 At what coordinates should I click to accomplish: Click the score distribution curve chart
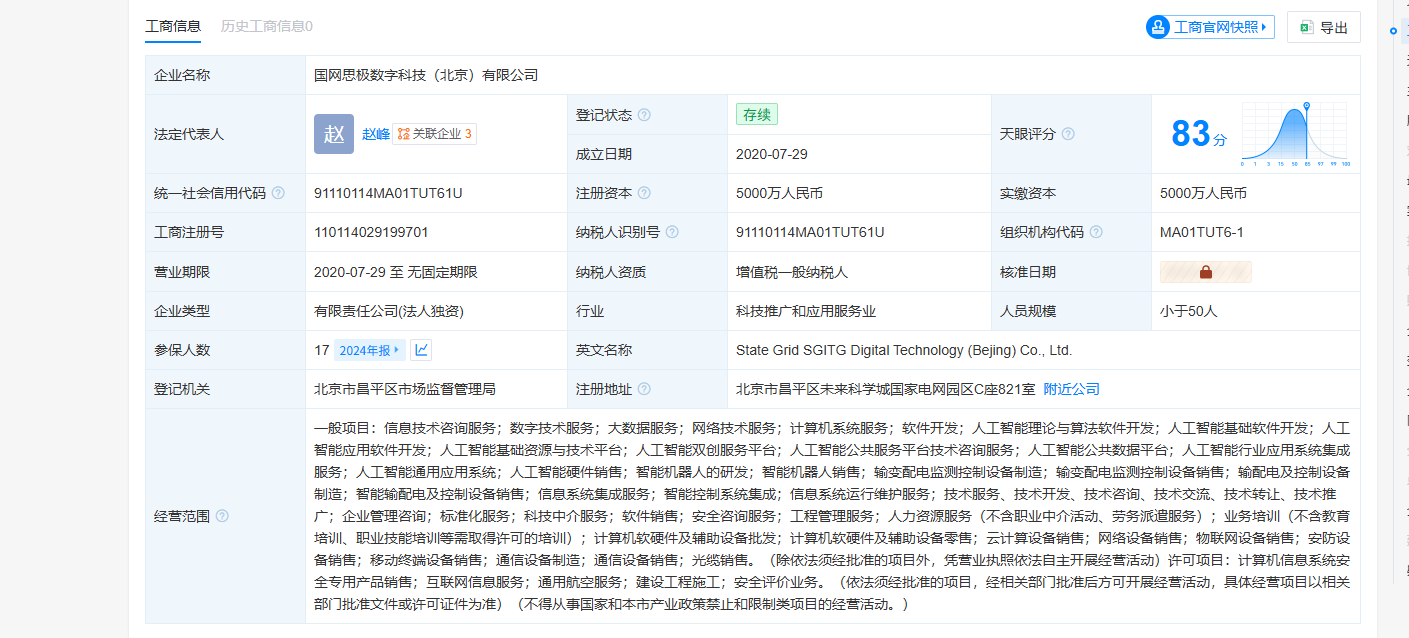[x=1296, y=134]
